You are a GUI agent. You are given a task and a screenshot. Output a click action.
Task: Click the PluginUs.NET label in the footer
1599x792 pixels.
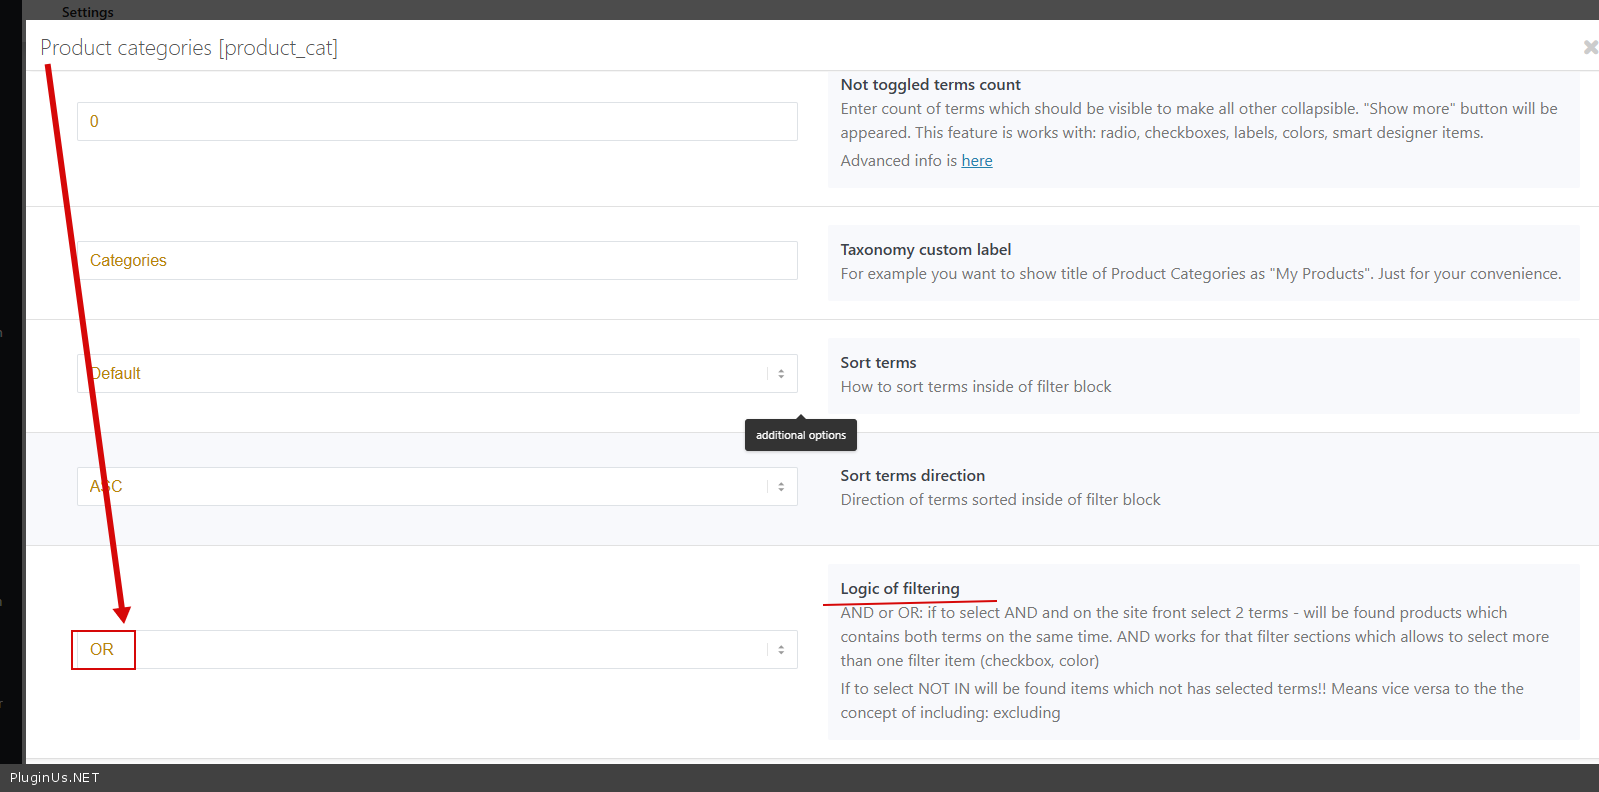55,778
